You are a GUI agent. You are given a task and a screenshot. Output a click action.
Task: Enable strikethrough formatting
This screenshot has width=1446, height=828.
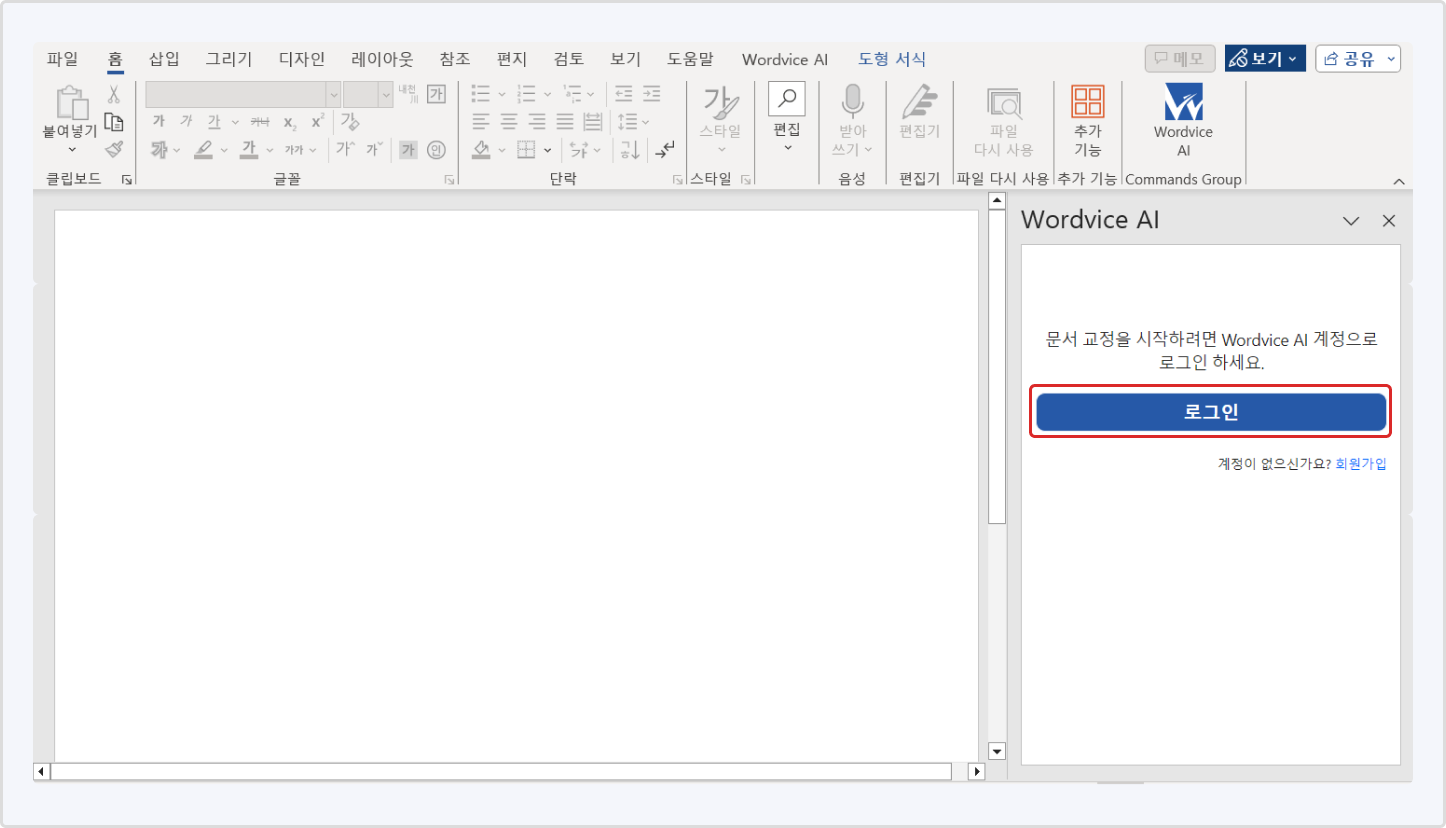[x=260, y=122]
